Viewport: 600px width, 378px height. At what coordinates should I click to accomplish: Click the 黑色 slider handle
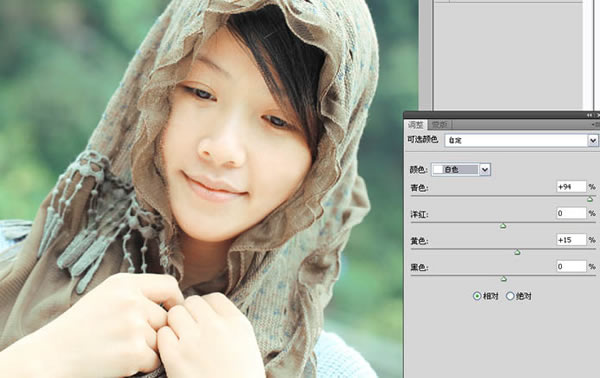[504, 279]
